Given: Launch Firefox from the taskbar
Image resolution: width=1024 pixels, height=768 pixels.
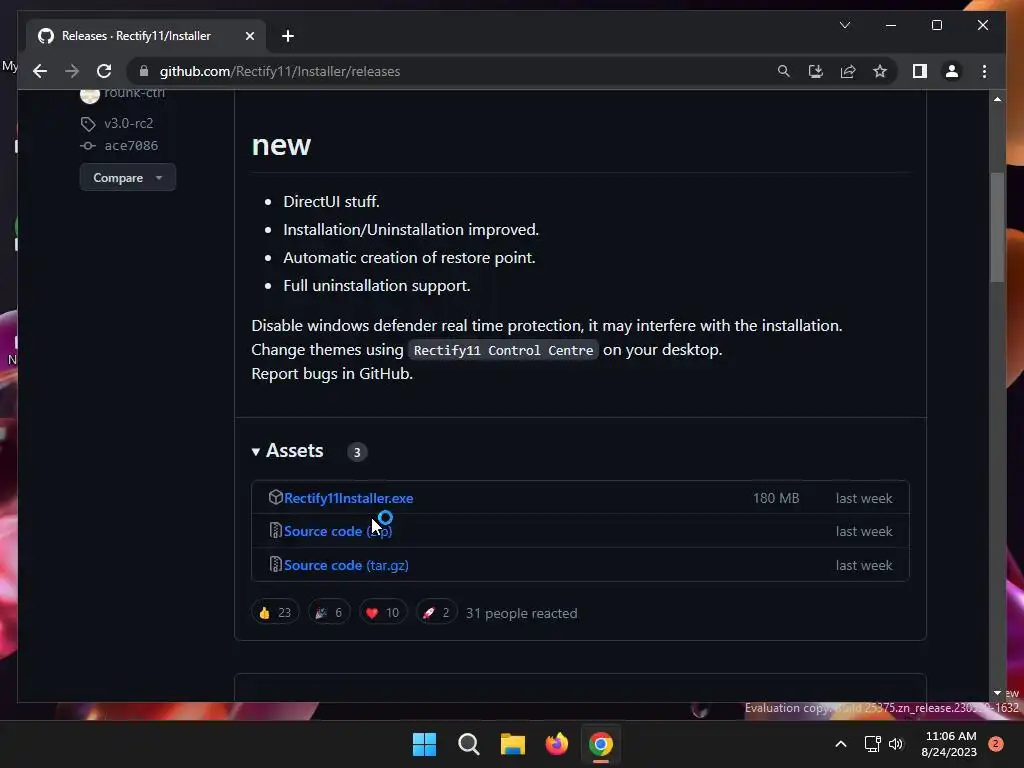Looking at the screenshot, I should (556, 744).
